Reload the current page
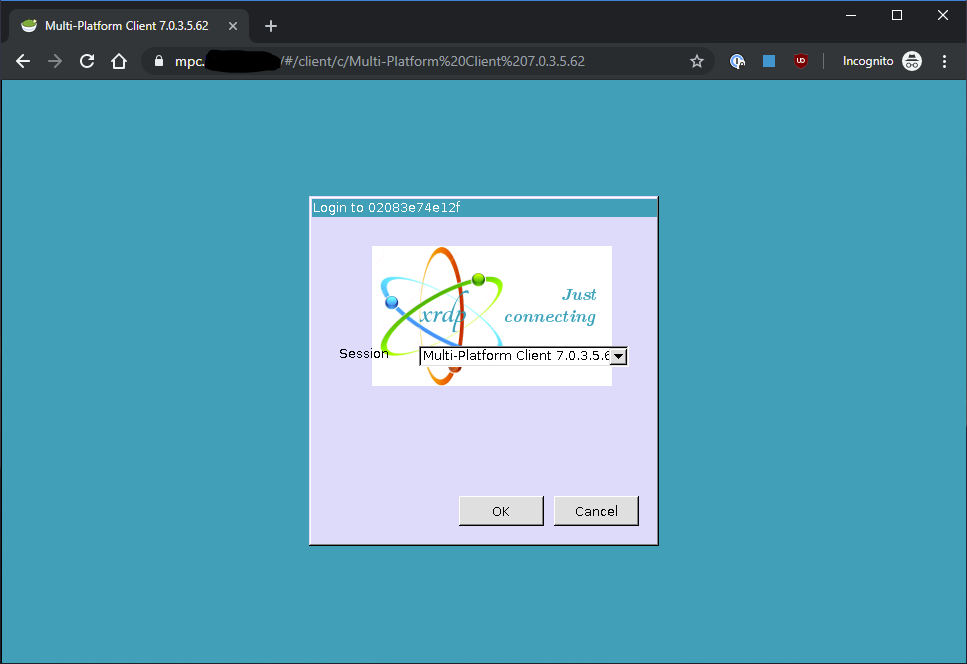Viewport: 967px width, 664px height. [x=87, y=61]
